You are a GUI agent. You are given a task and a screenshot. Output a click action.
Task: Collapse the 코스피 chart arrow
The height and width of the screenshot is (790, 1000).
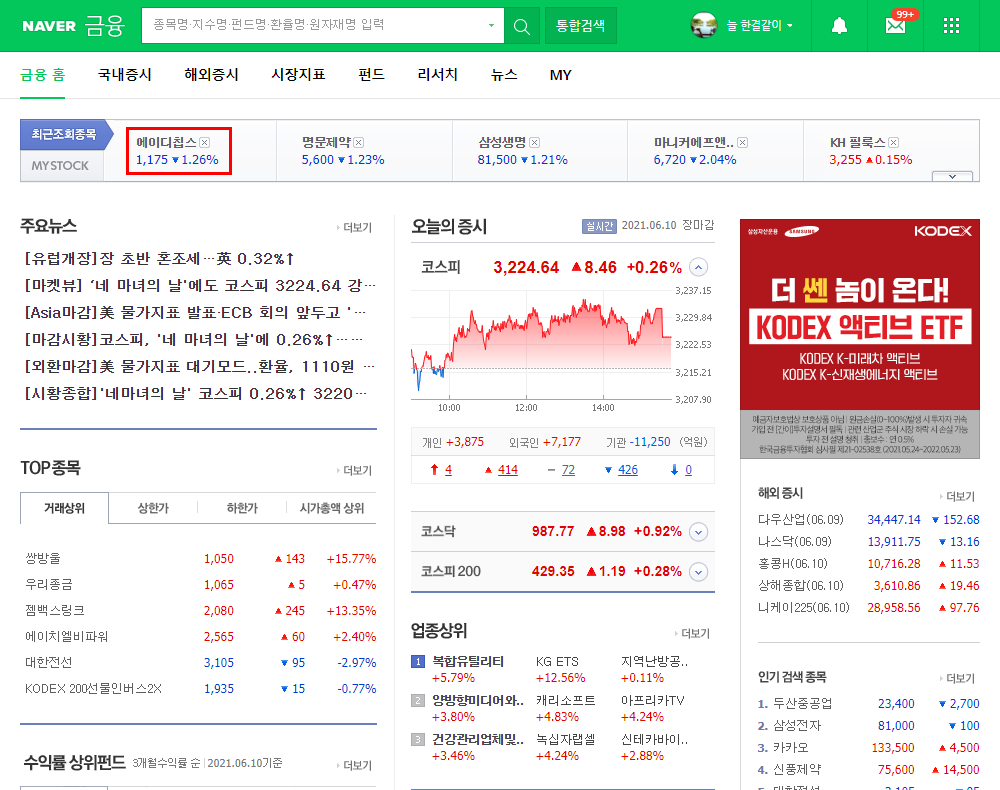pos(699,267)
